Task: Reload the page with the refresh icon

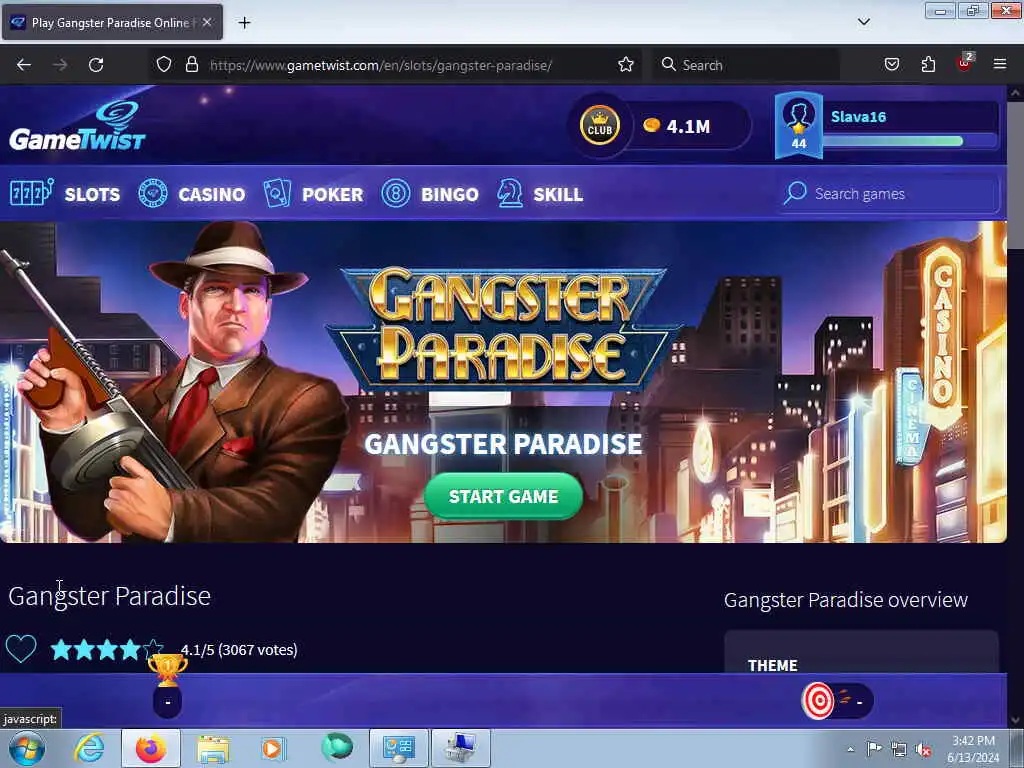Action: [96, 65]
